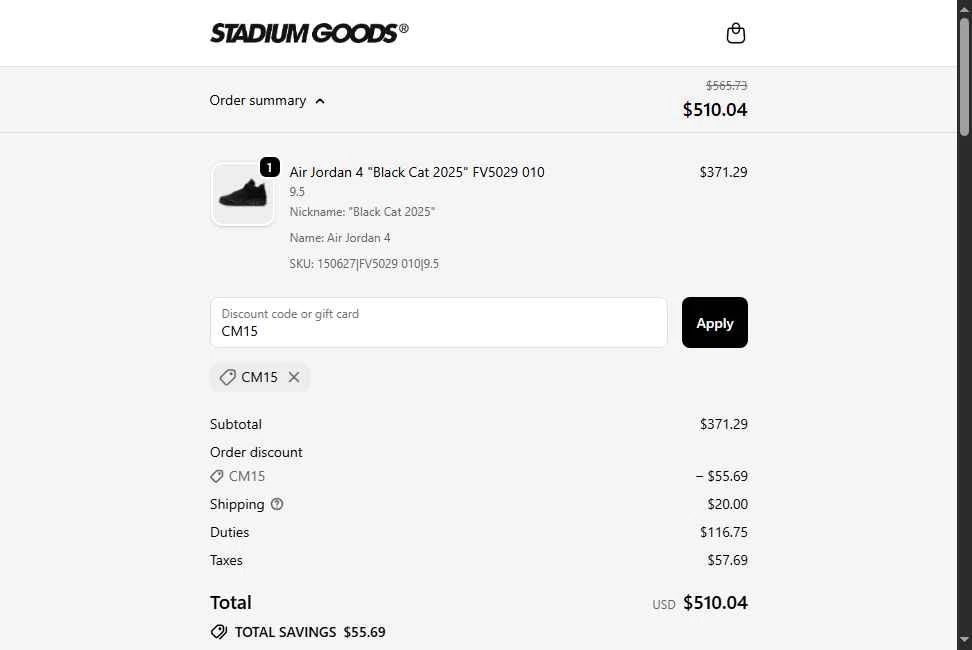Click the tag icon inside the CM15 chip
972x650 pixels.
pyautogui.click(x=228, y=377)
